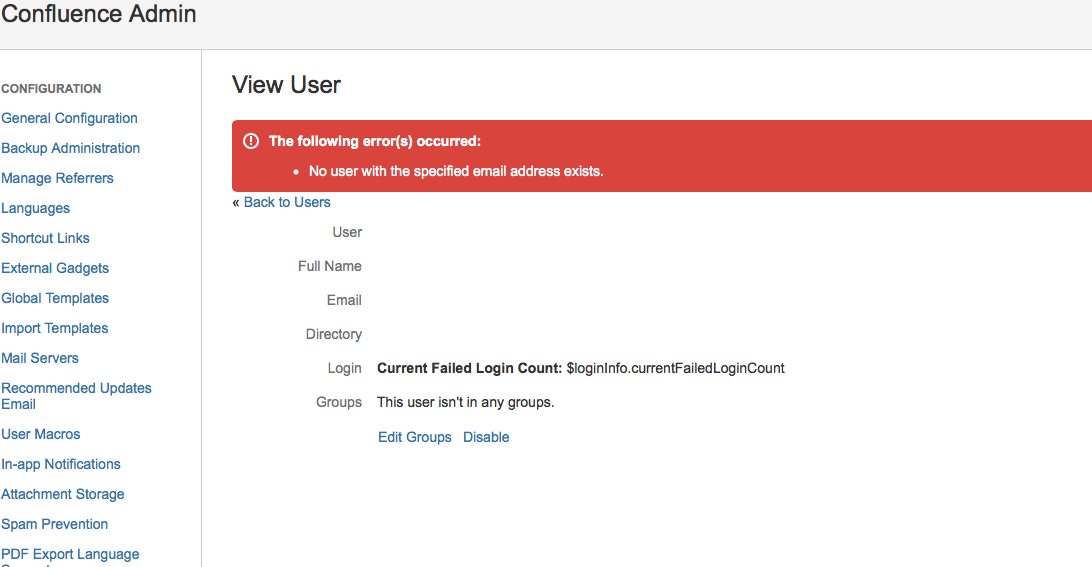Screen dimensions: 1092x567
Task: Click the Login field label
Action: coord(344,368)
